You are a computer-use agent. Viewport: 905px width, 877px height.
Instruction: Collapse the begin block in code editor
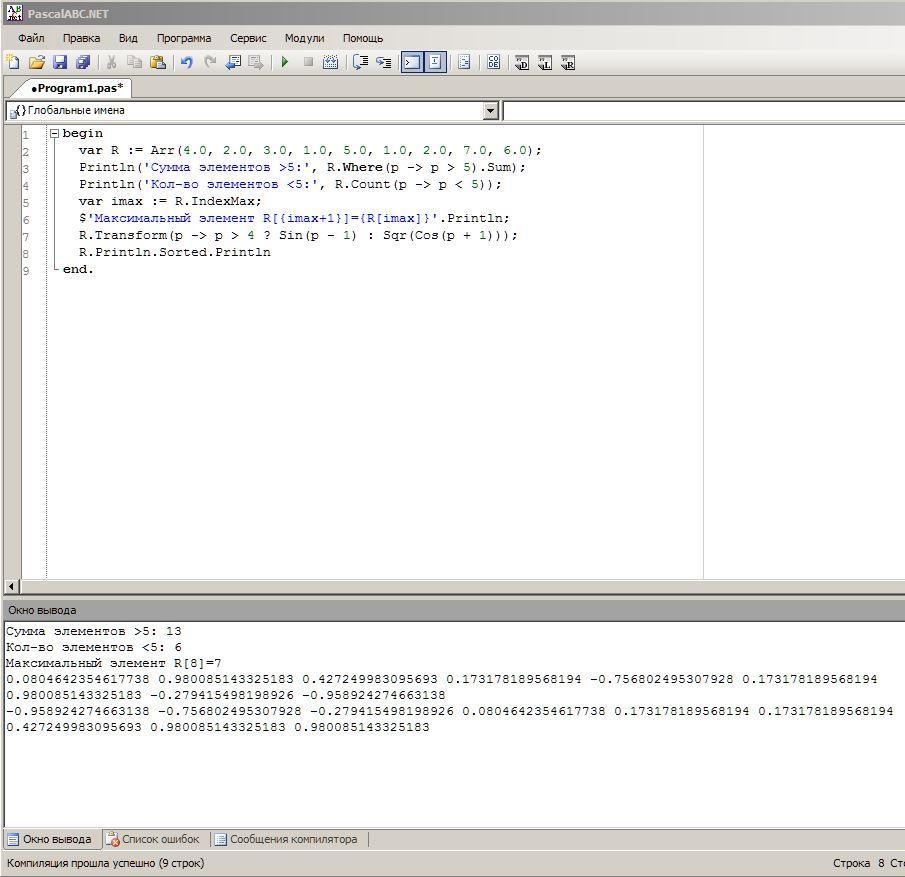[x=54, y=134]
